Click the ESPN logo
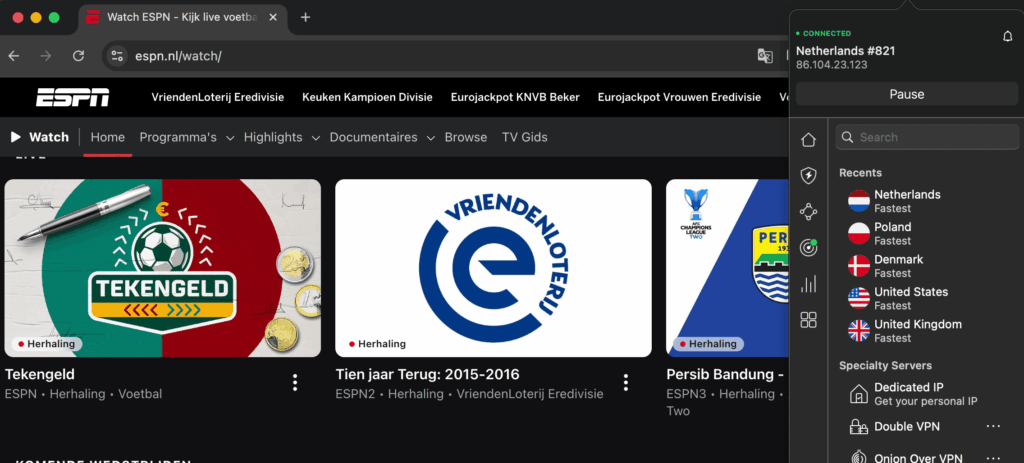Image resolution: width=1024 pixels, height=463 pixels. [72, 97]
